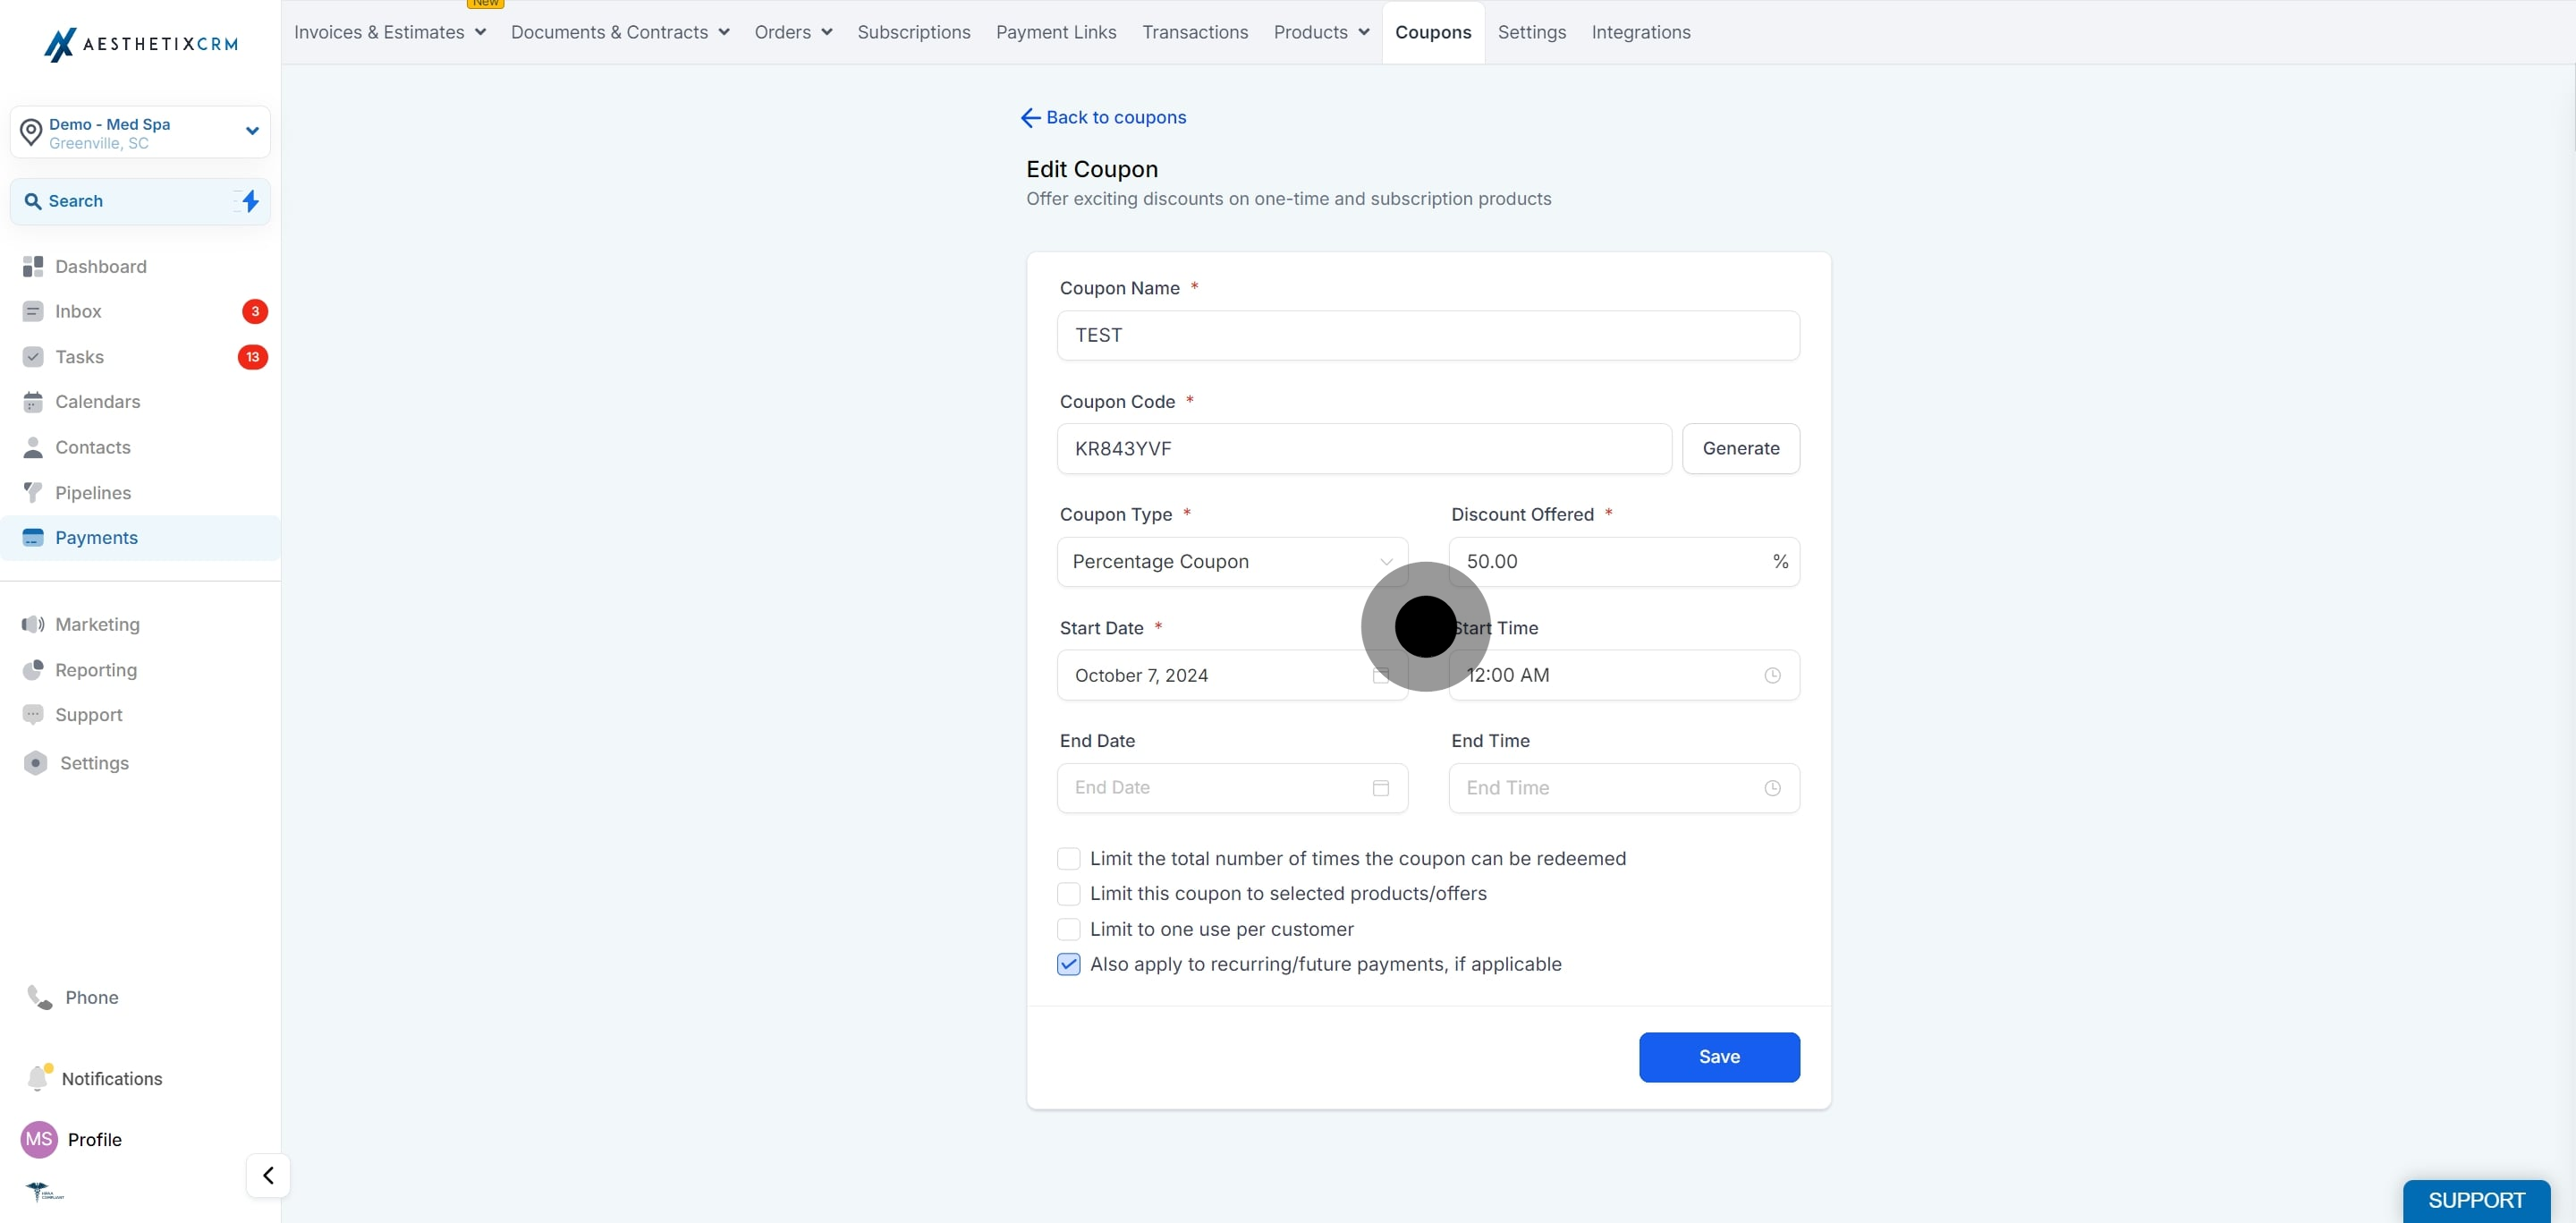Screen dimensions: 2576x1223
Task: Click the Coupon Name field containing TEST
Action: [1428, 336]
